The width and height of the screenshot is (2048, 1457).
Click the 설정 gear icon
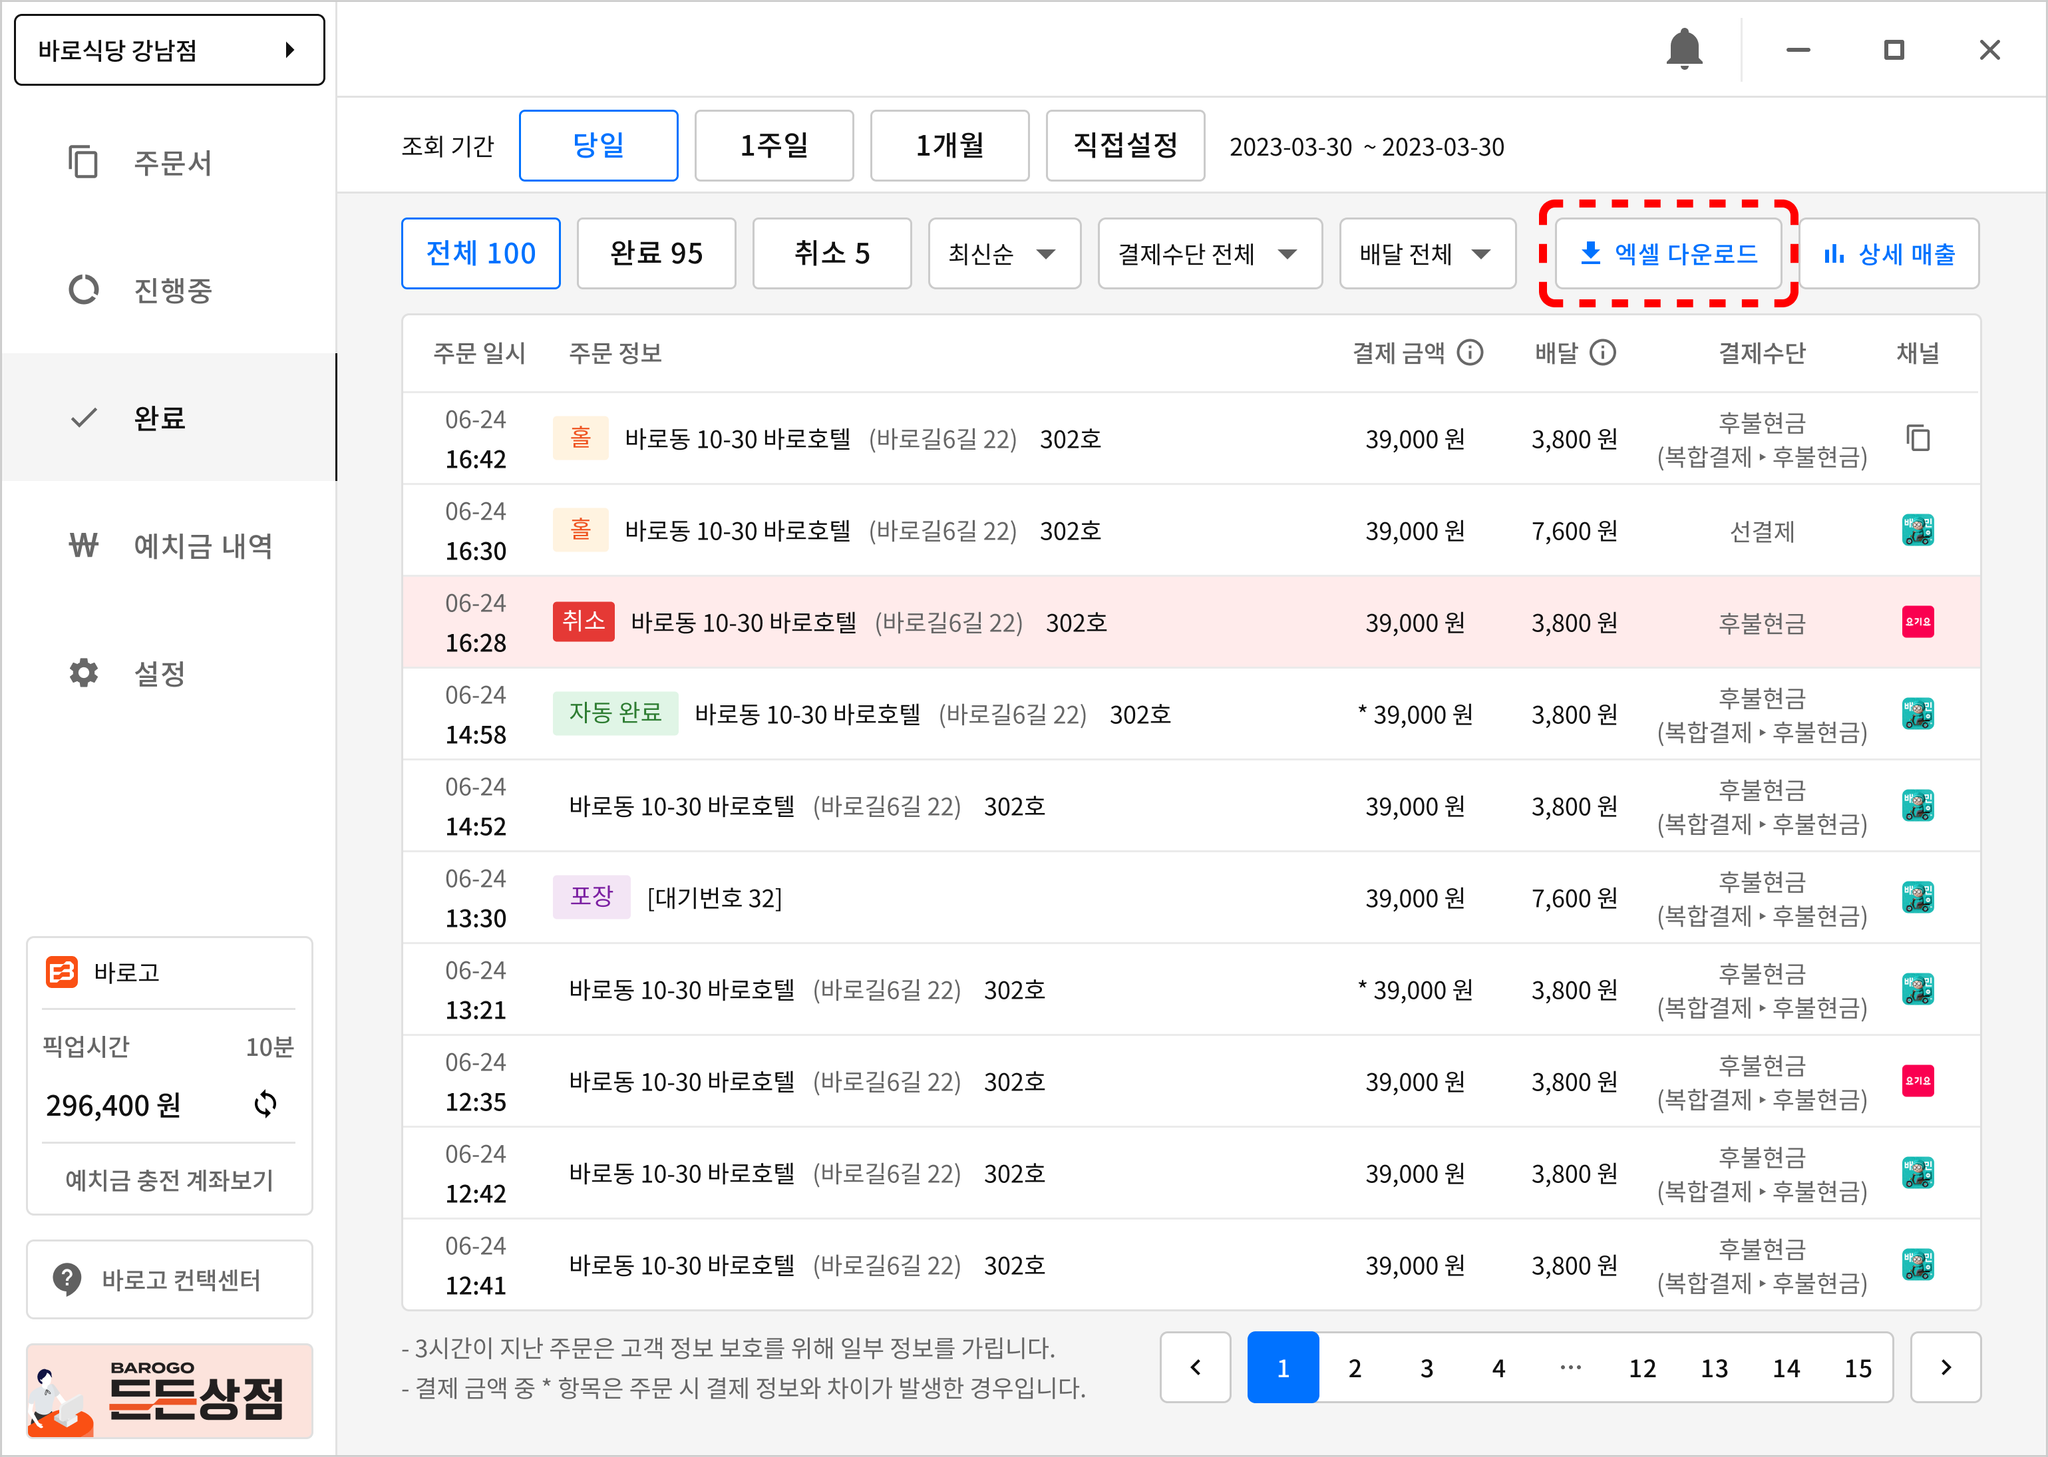click(84, 673)
